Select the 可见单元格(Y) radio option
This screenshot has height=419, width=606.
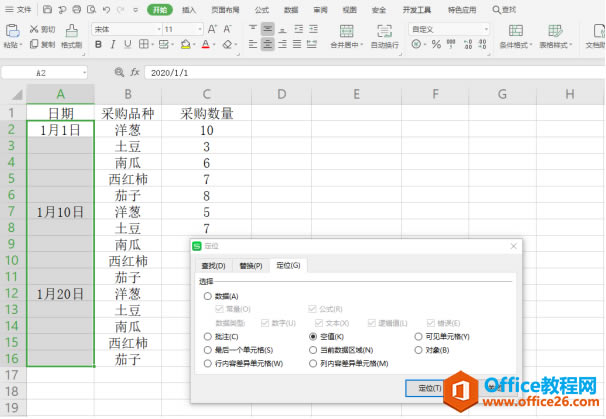418,337
